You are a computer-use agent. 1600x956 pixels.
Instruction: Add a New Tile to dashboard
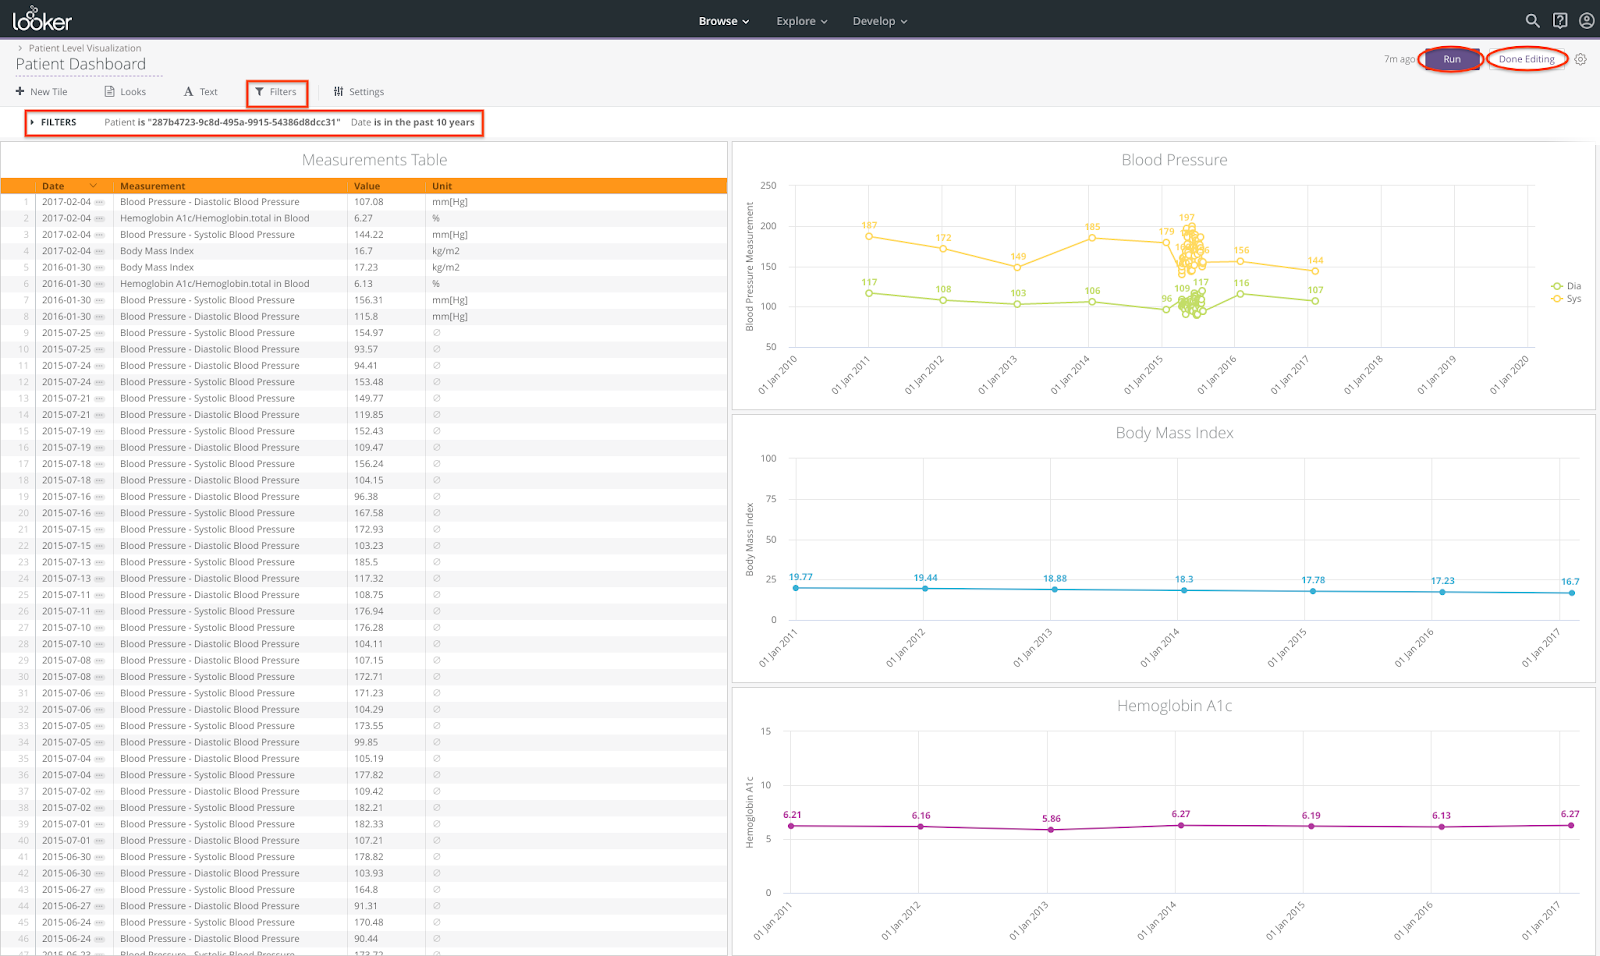(42, 92)
